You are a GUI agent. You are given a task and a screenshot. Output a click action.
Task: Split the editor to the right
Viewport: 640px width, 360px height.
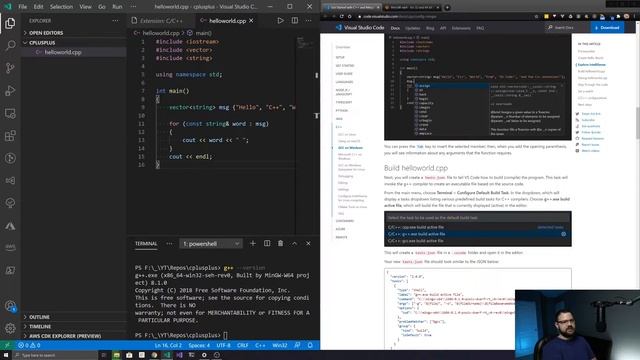pyautogui.click(x=295, y=20)
